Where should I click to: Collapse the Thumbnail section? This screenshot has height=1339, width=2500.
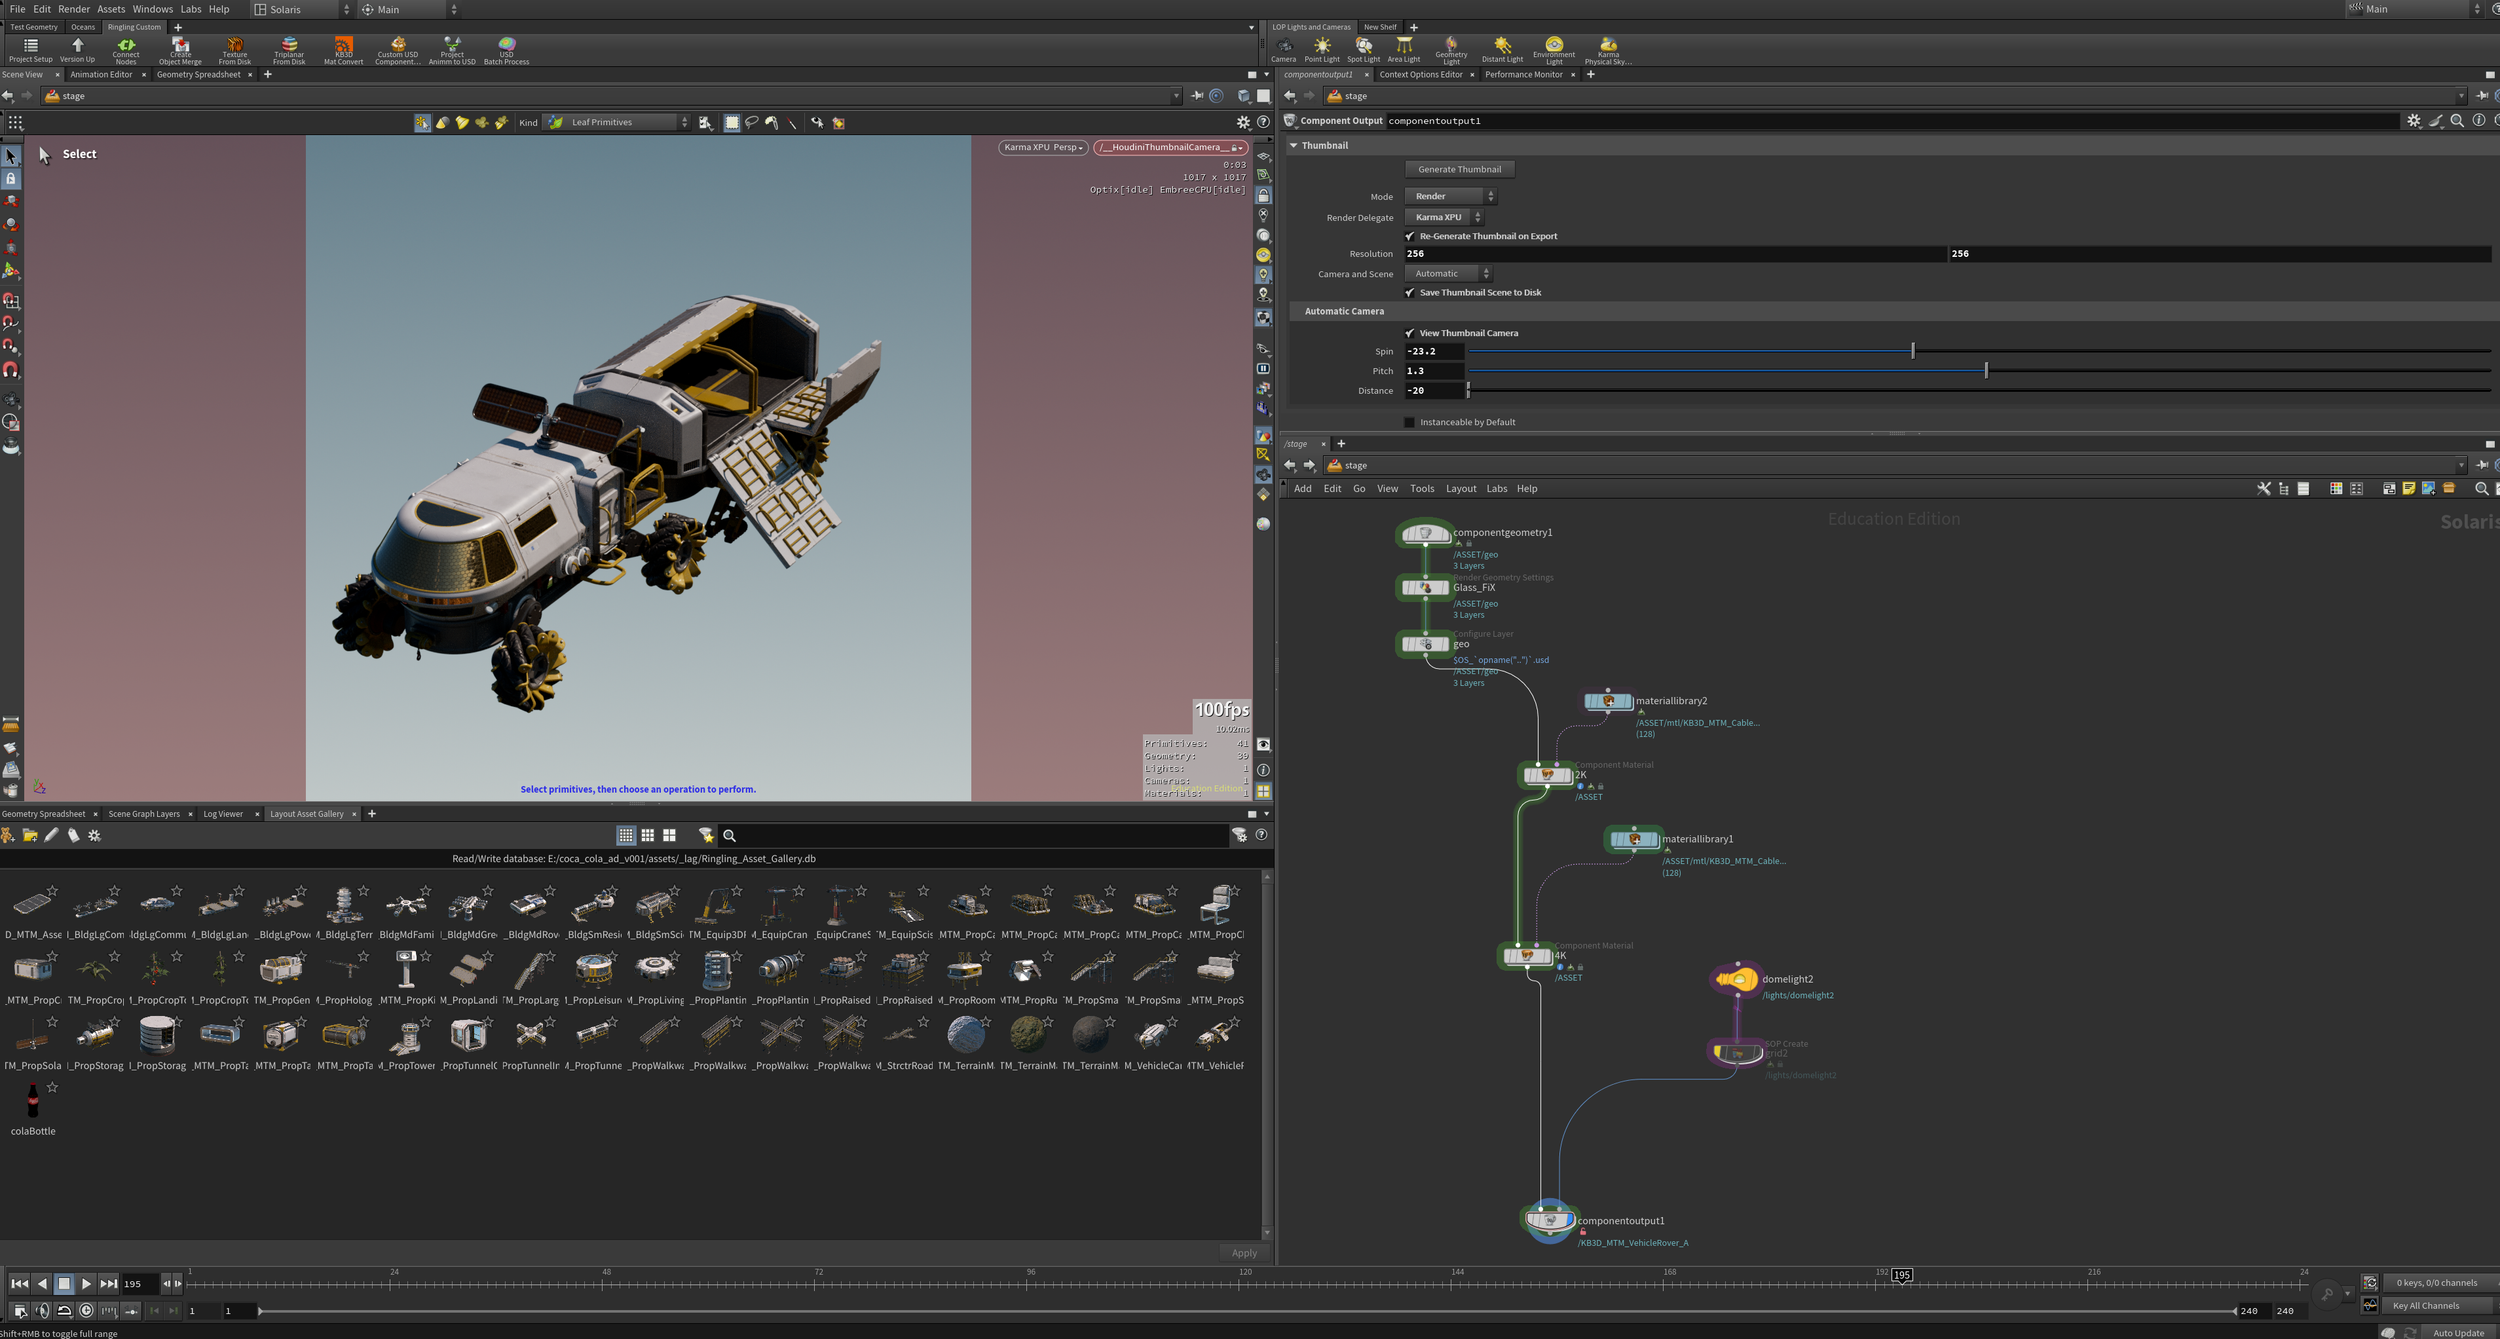(1293, 146)
